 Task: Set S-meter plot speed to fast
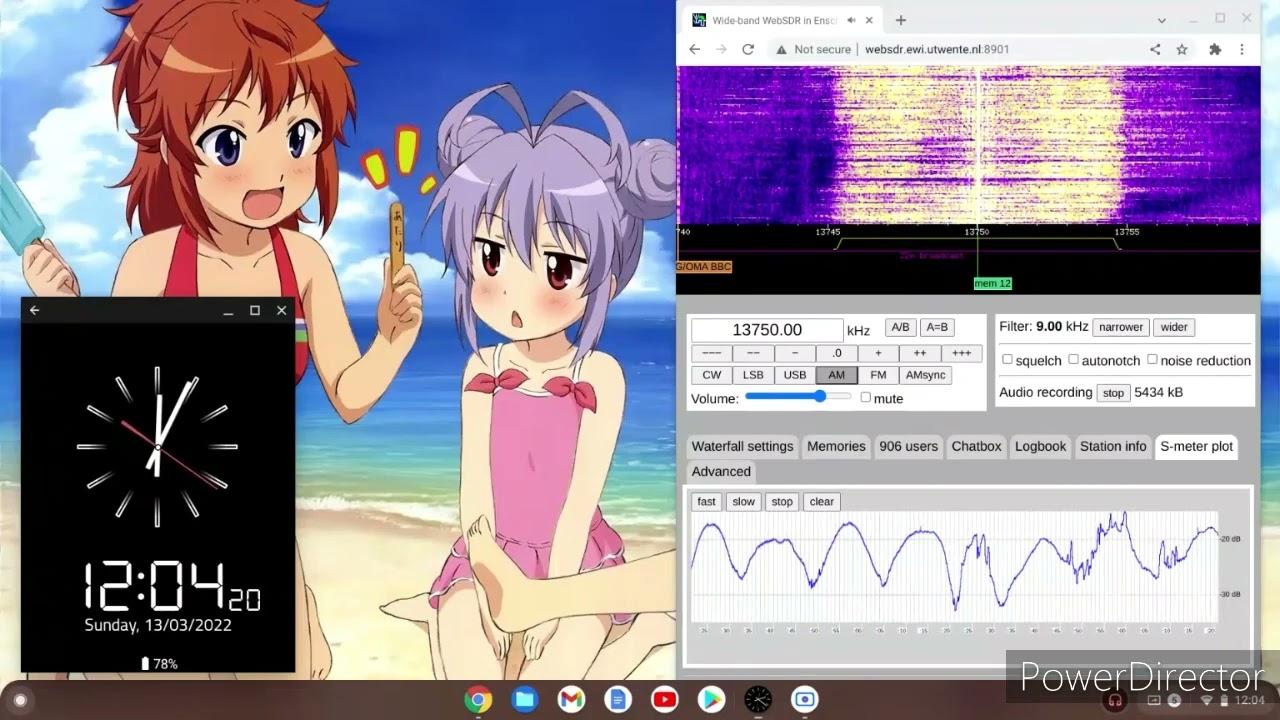click(x=707, y=502)
